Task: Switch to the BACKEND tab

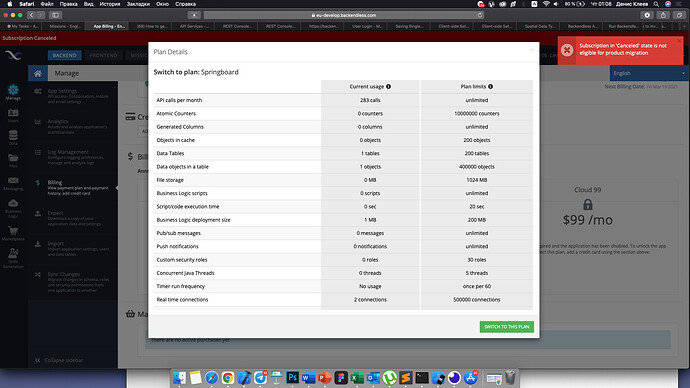Action: [x=65, y=55]
